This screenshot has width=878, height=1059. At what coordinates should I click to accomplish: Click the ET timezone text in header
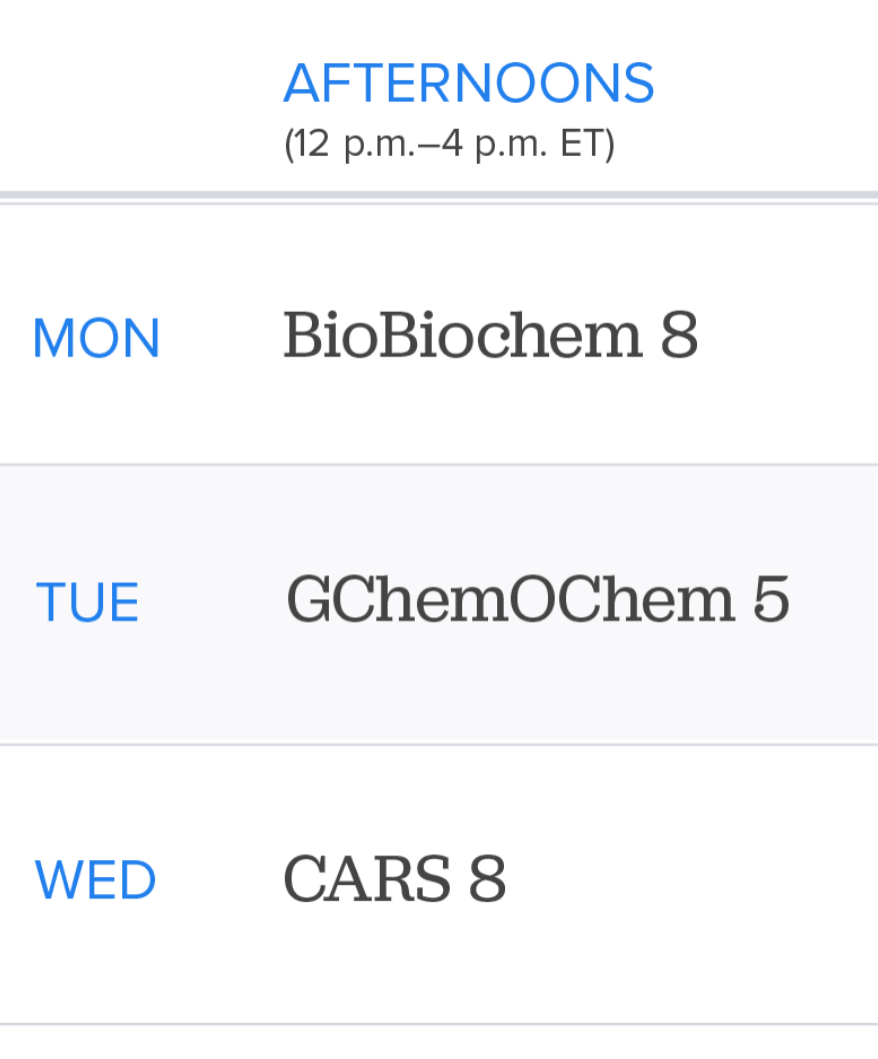[587, 146]
